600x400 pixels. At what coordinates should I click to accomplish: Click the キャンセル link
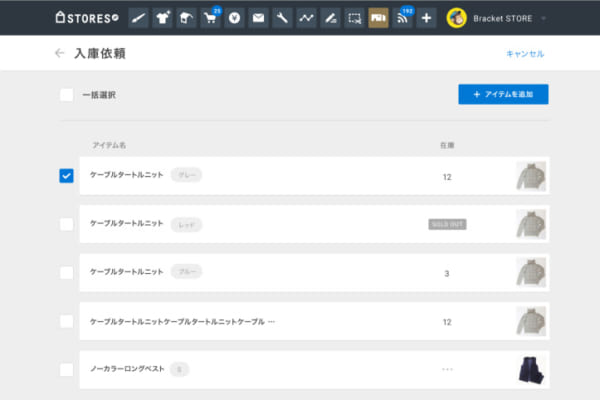coord(525,54)
